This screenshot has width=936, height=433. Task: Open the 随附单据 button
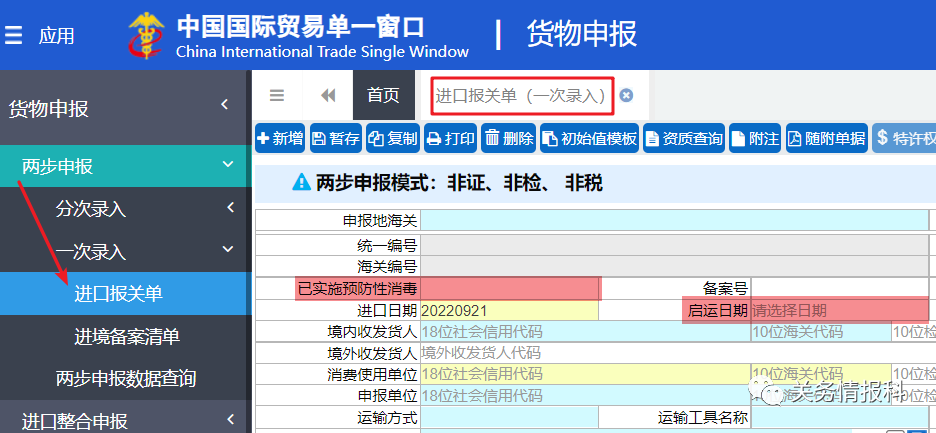point(827,138)
